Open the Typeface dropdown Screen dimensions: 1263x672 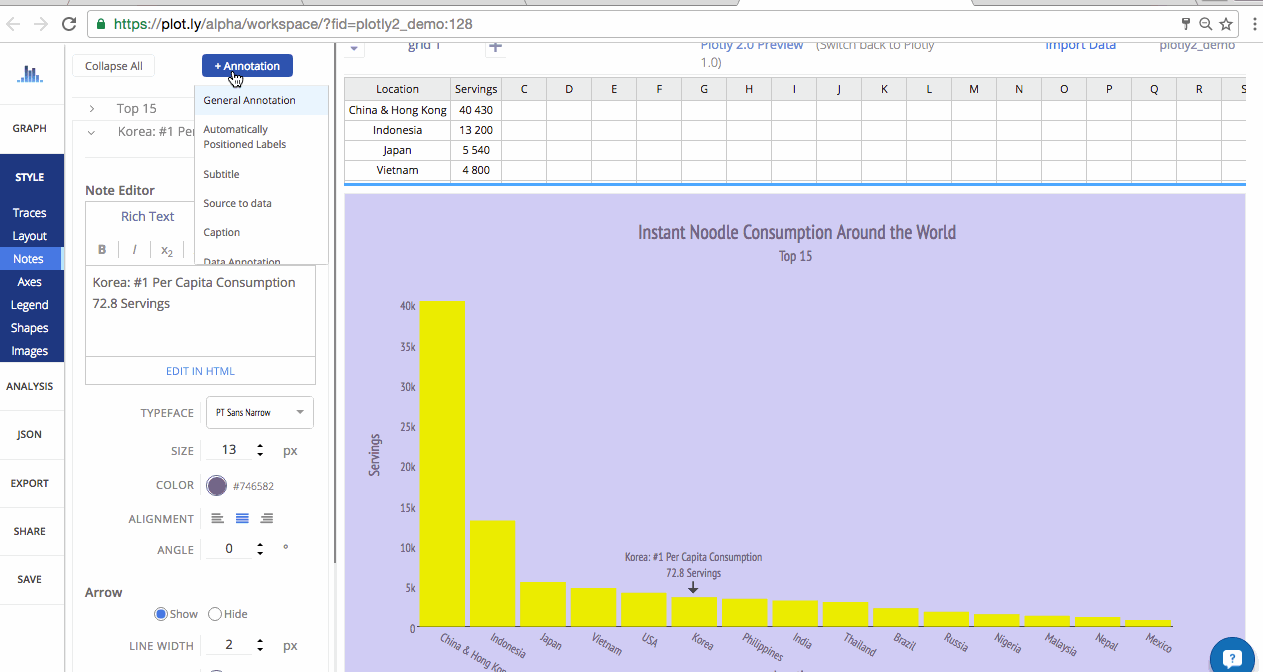coord(259,412)
